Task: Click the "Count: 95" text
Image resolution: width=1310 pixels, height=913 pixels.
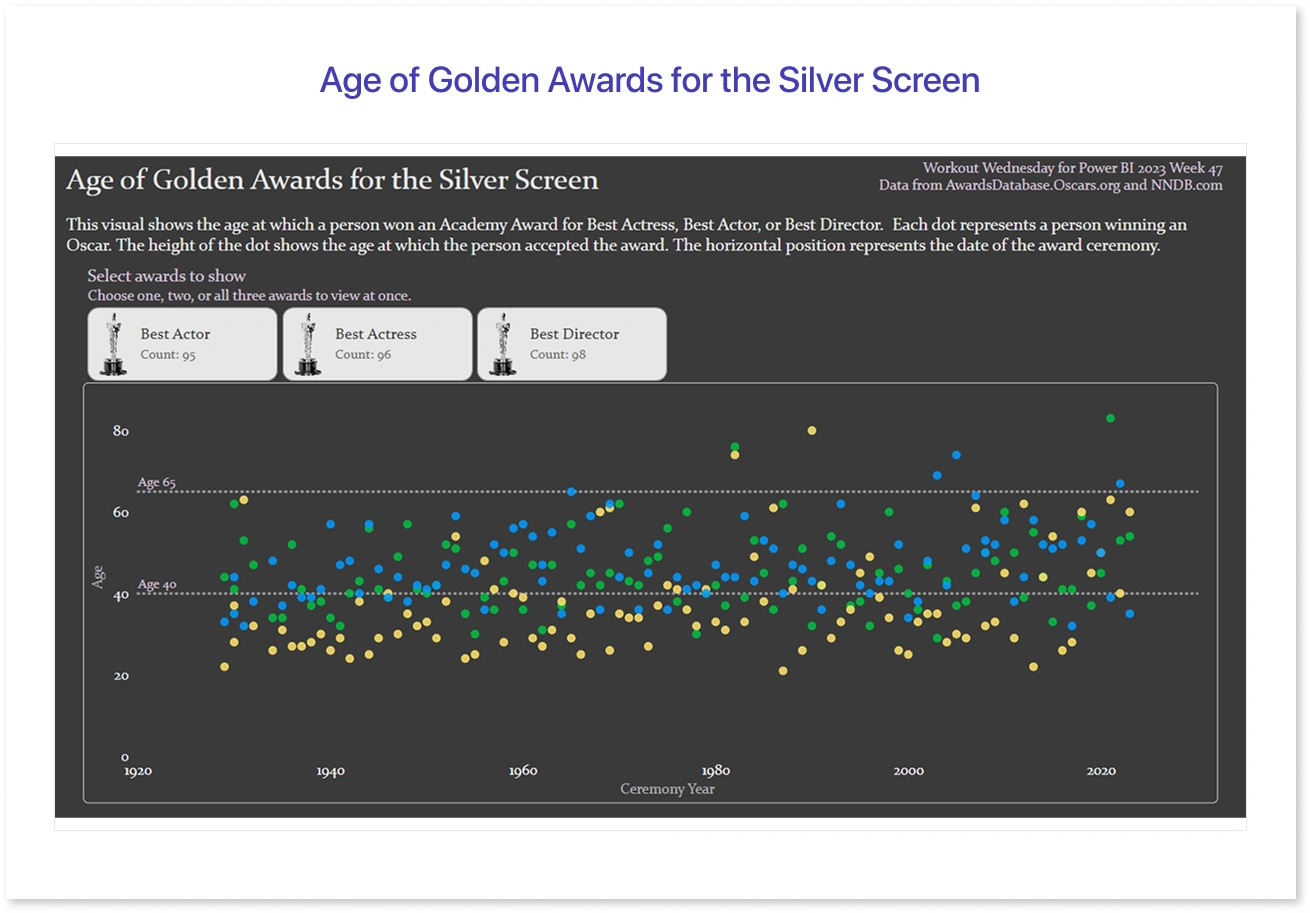Action: click(168, 355)
